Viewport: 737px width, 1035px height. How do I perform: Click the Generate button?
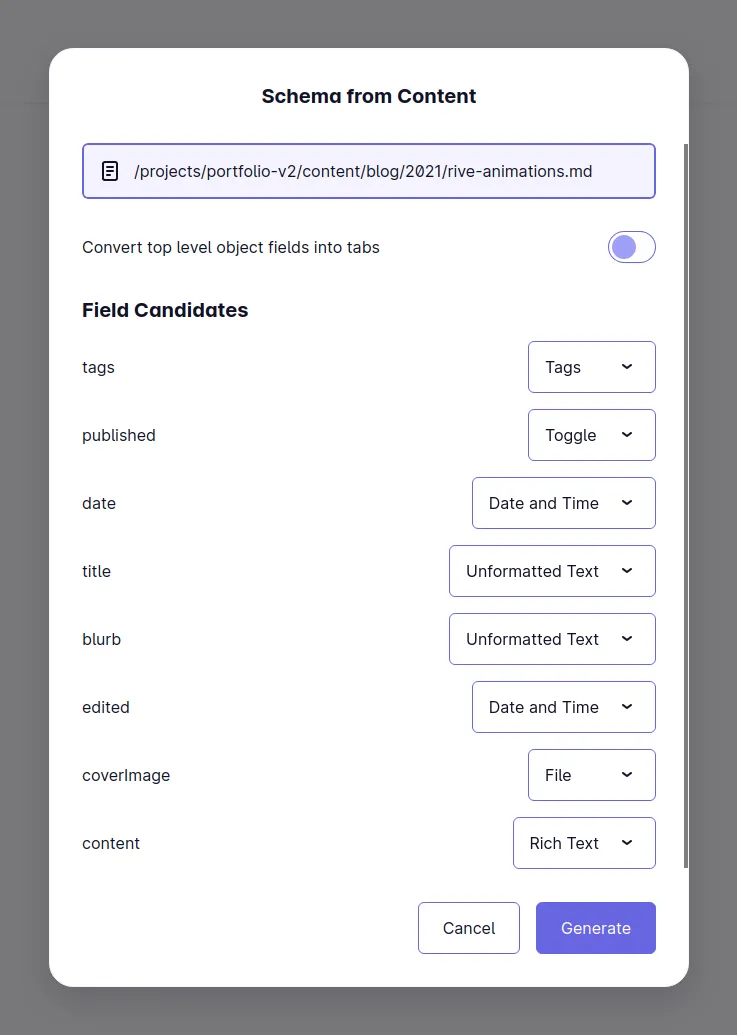tap(596, 928)
